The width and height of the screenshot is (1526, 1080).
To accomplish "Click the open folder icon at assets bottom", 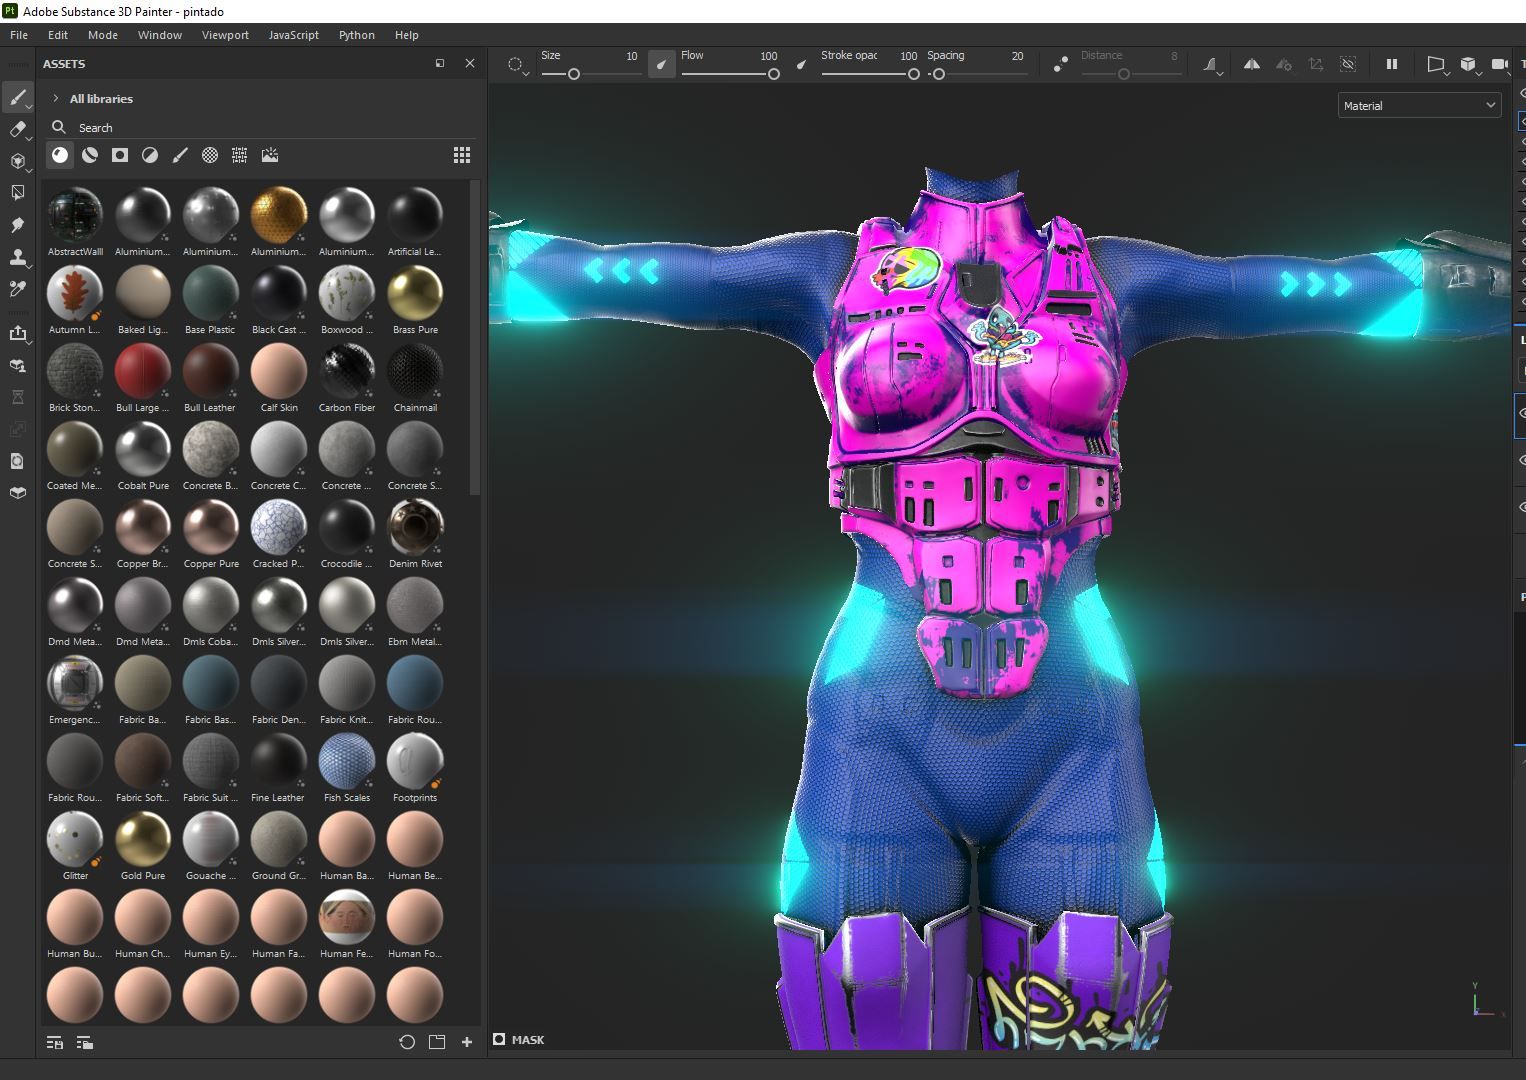I will point(437,1042).
